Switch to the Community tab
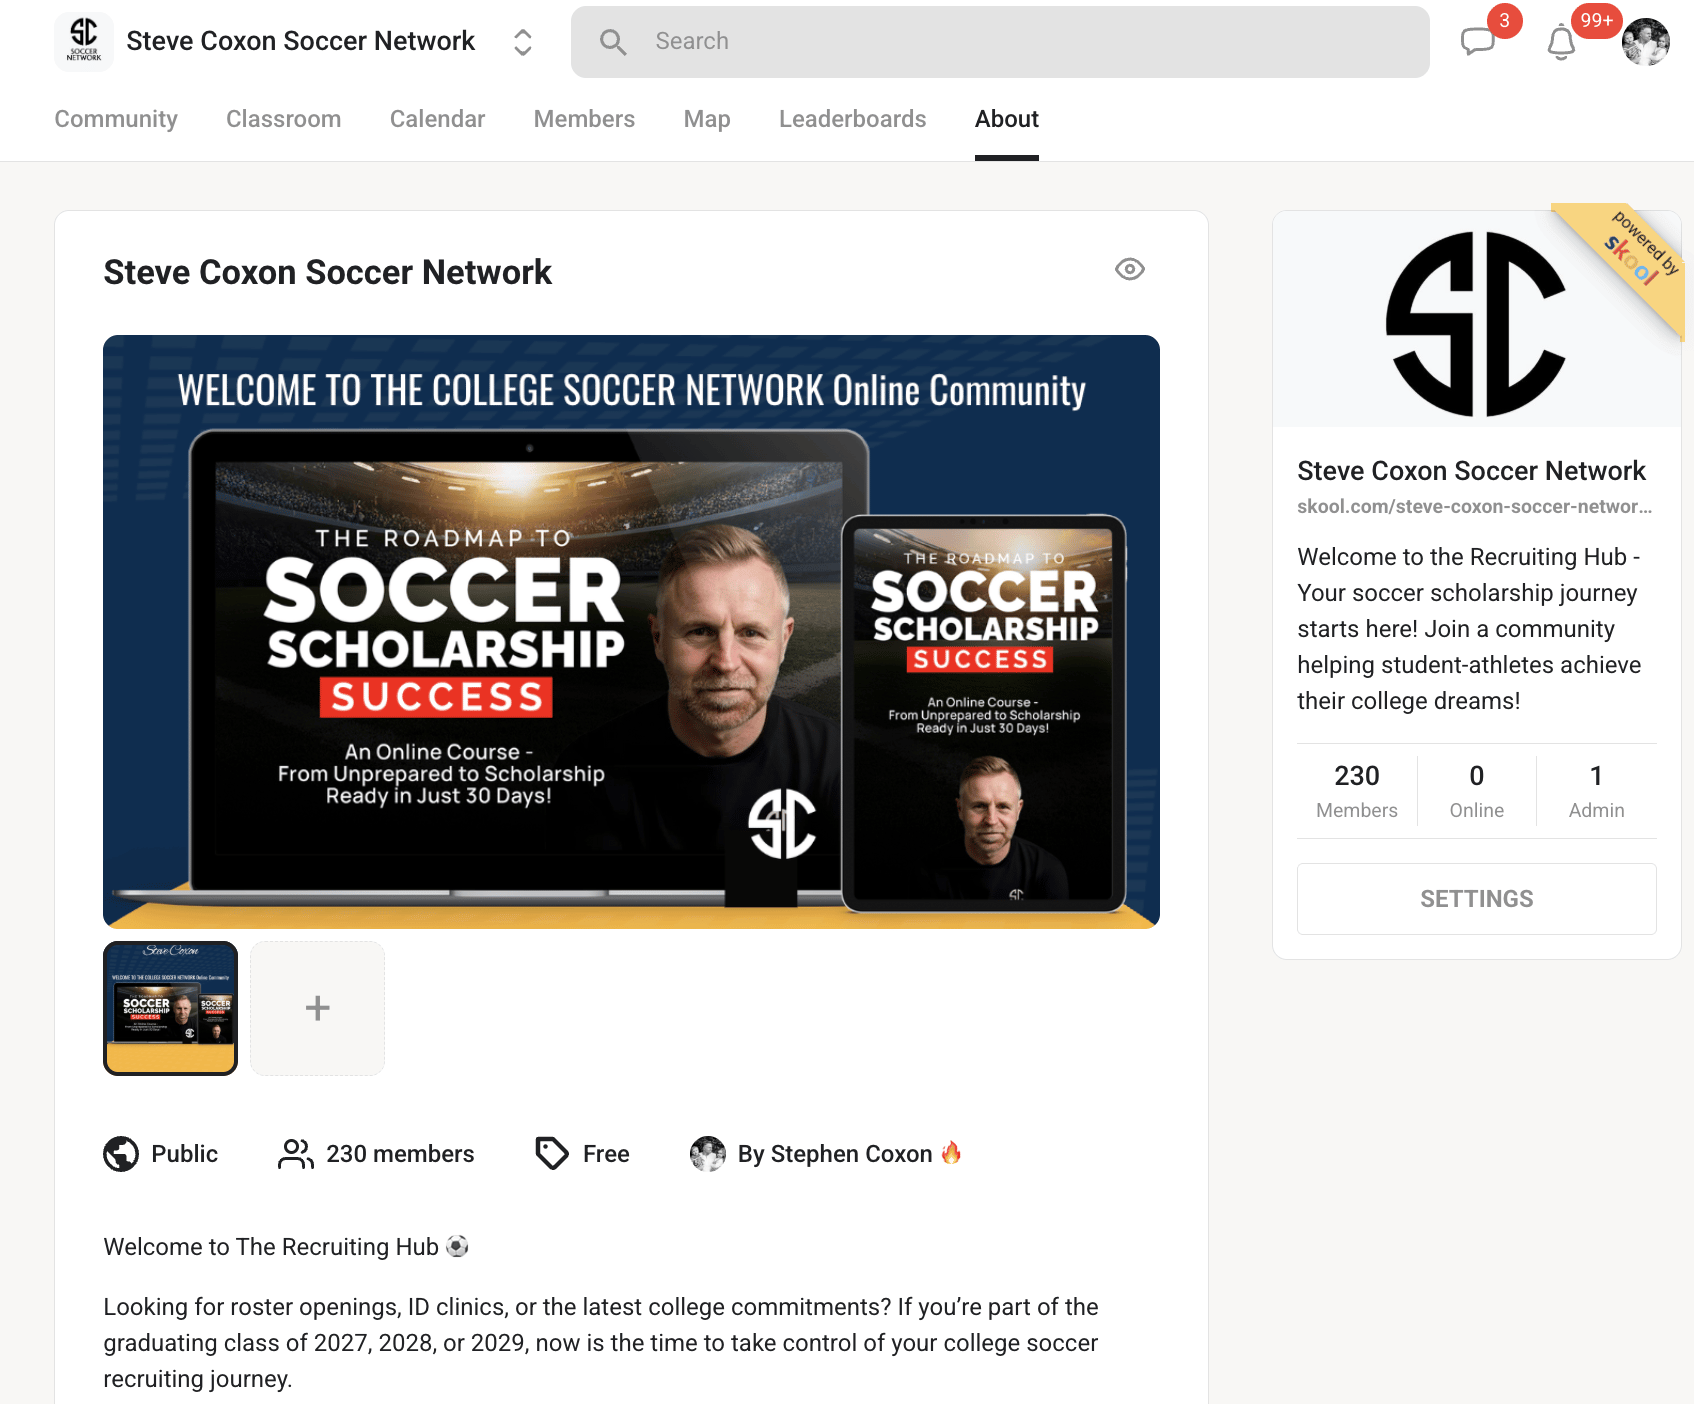 pyautogui.click(x=116, y=119)
